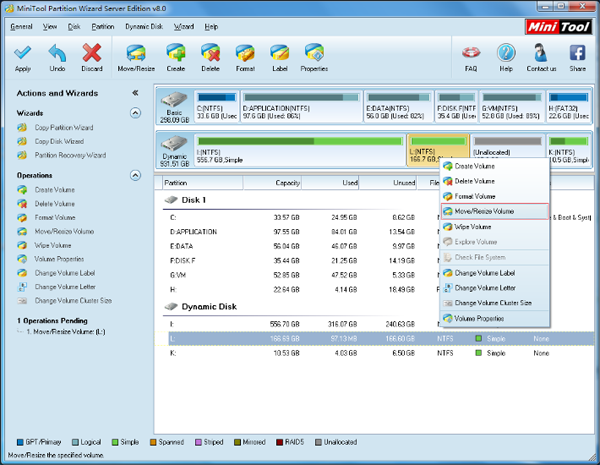This screenshot has height=465, width=600.
Task: Click Move/Resize Volume in Operations sidebar
Action: click(64, 231)
